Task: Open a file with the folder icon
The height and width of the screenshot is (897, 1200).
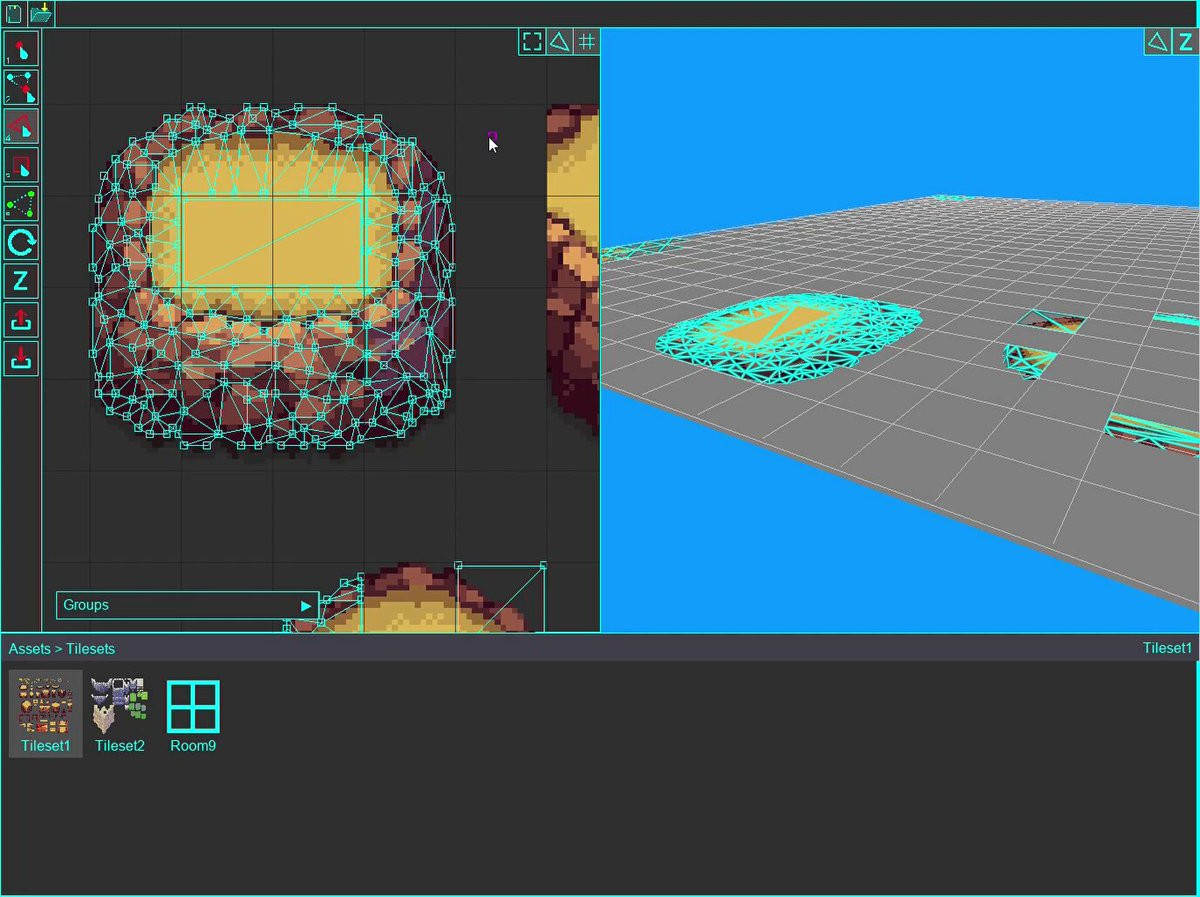Action: [x=41, y=14]
